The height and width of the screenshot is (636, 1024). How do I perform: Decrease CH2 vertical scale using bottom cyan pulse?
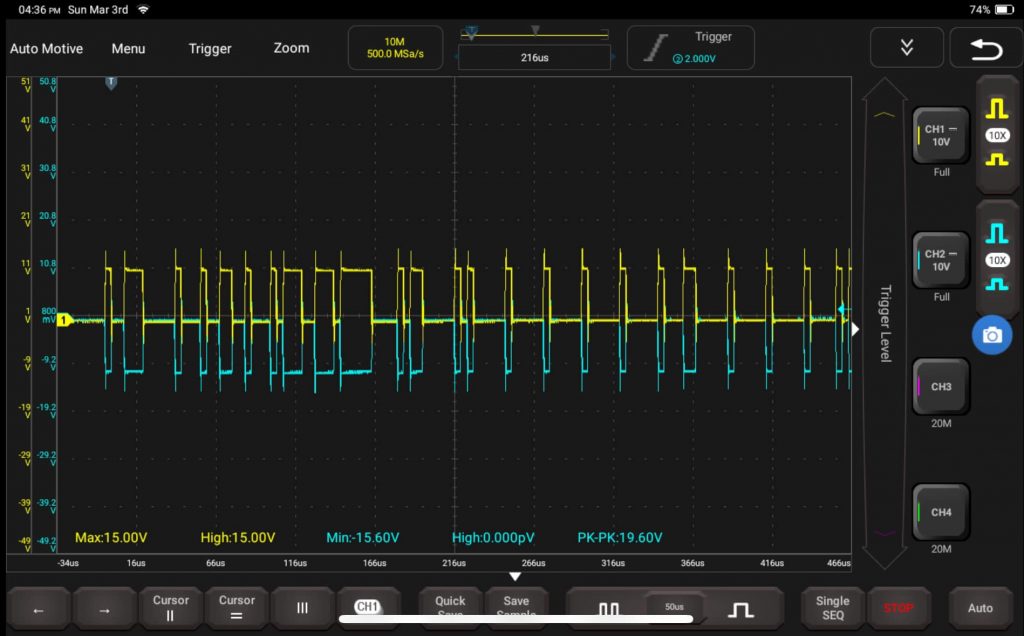[x=996, y=284]
